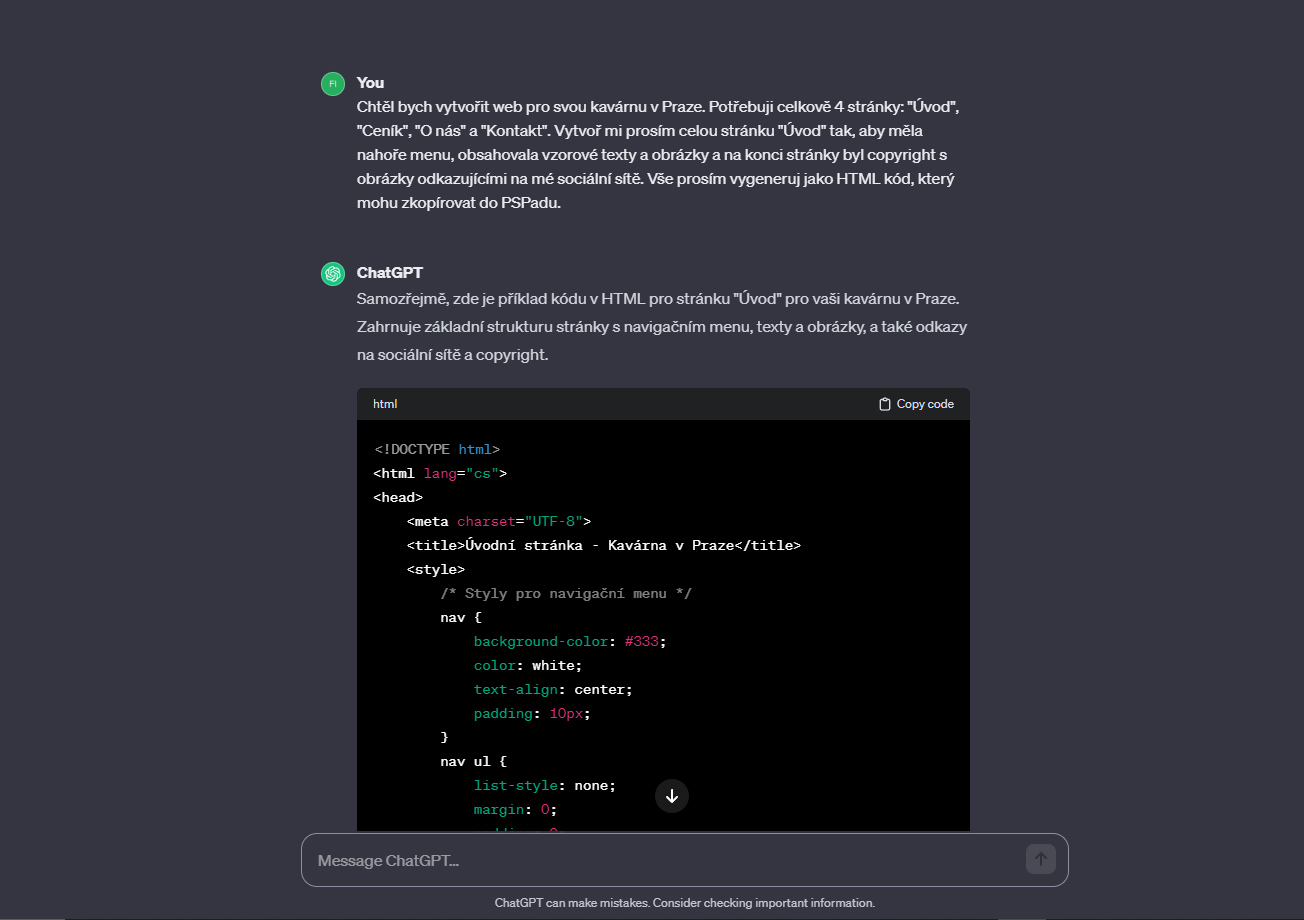Click the 'Samozřejmě, zde je příklad' reply line
Image resolution: width=1304 pixels, height=920 pixels.
pos(658,298)
